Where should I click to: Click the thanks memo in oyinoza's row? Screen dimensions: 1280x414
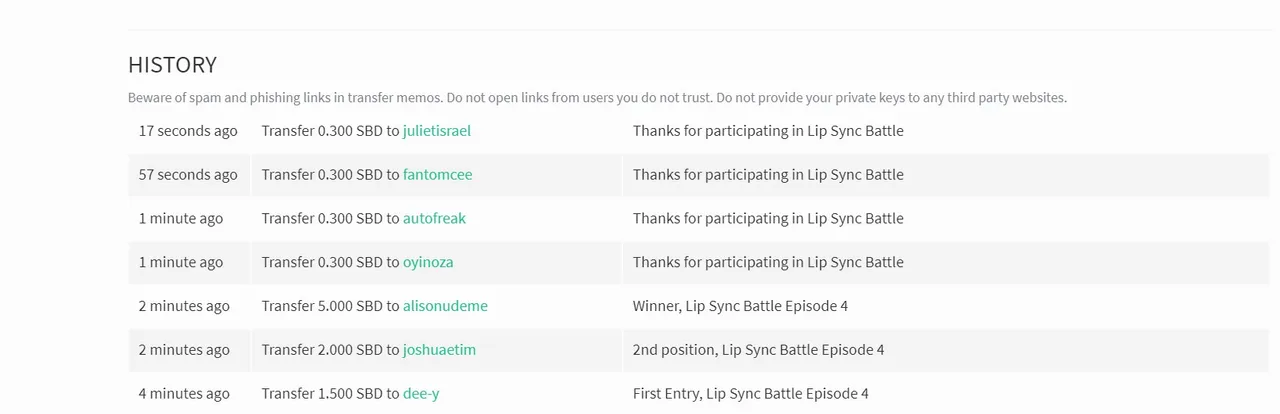768,263
